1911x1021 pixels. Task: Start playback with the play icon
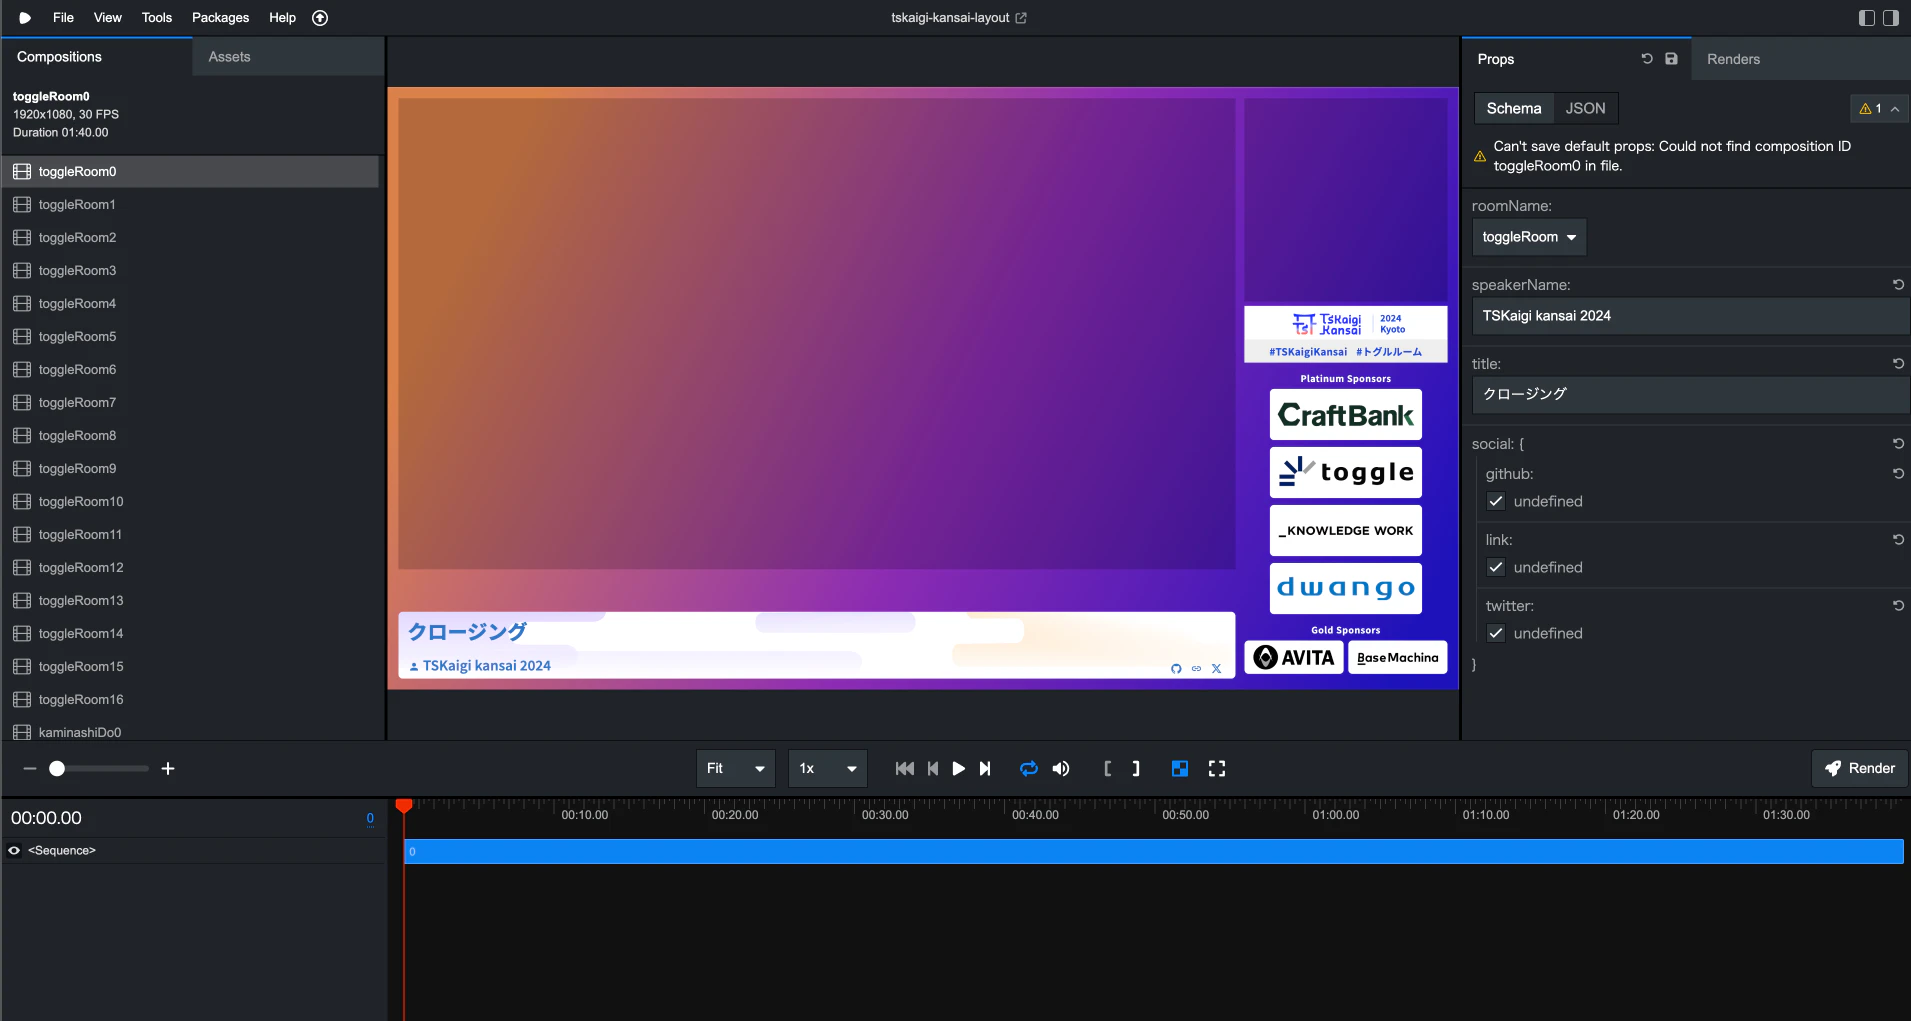(x=958, y=768)
